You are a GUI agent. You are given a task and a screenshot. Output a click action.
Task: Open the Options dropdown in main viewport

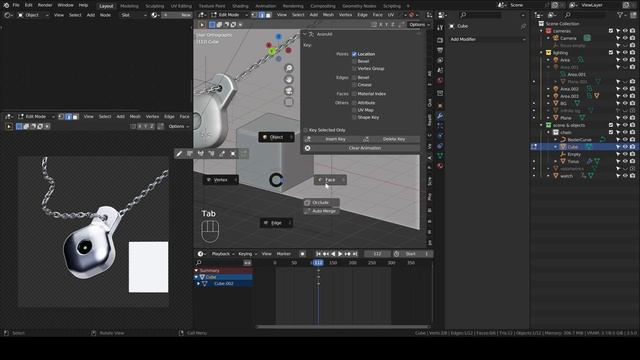pos(419,24)
